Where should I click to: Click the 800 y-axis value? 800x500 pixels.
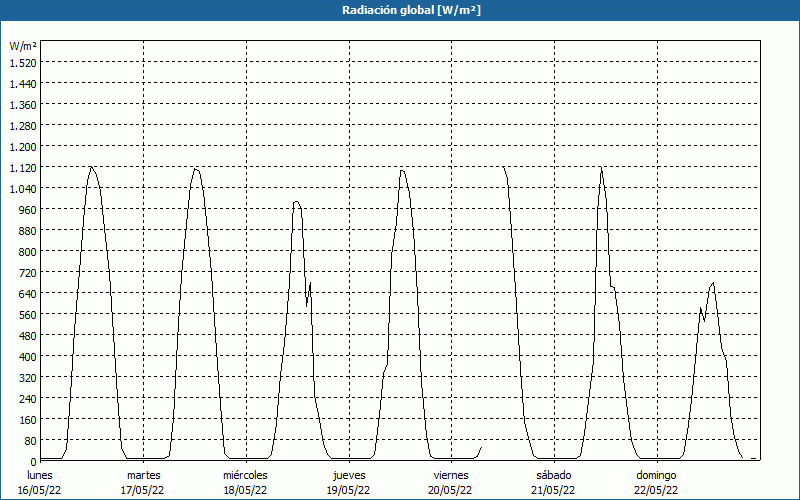(29, 252)
